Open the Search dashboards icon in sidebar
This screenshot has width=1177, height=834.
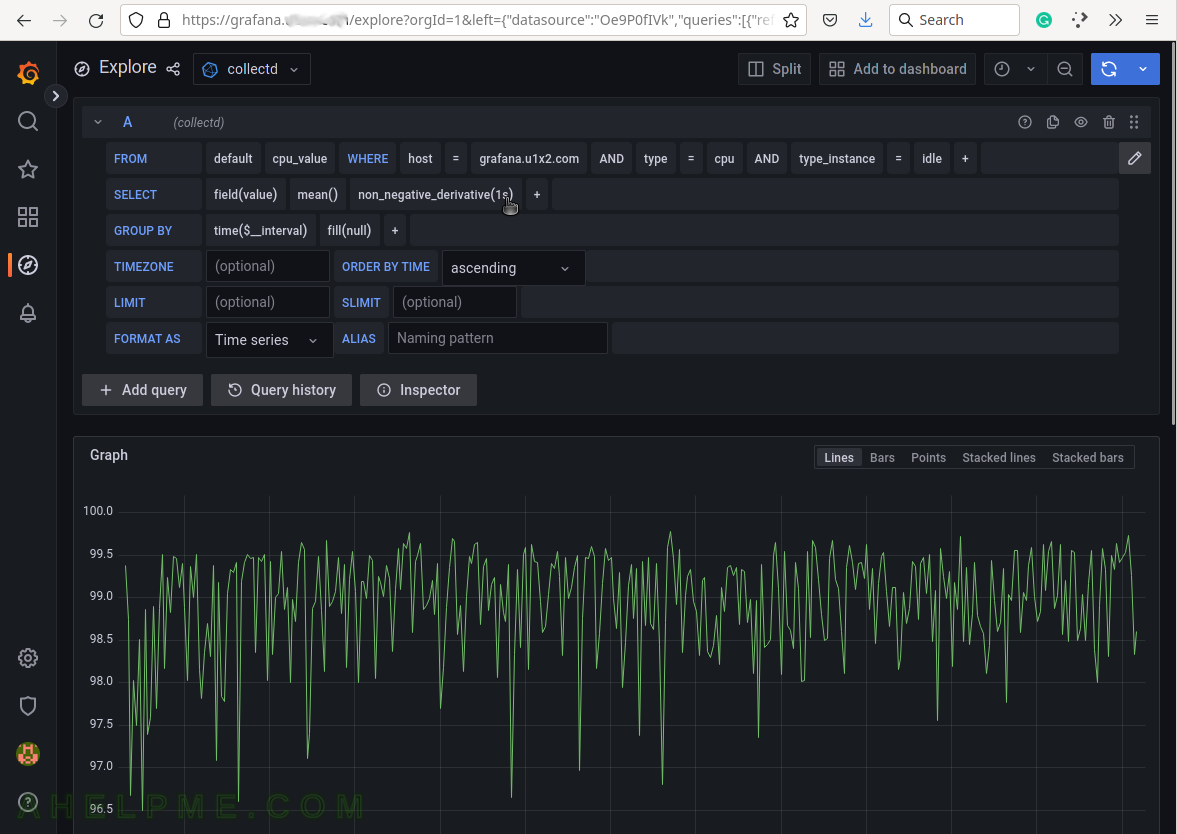[x=28, y=121]
